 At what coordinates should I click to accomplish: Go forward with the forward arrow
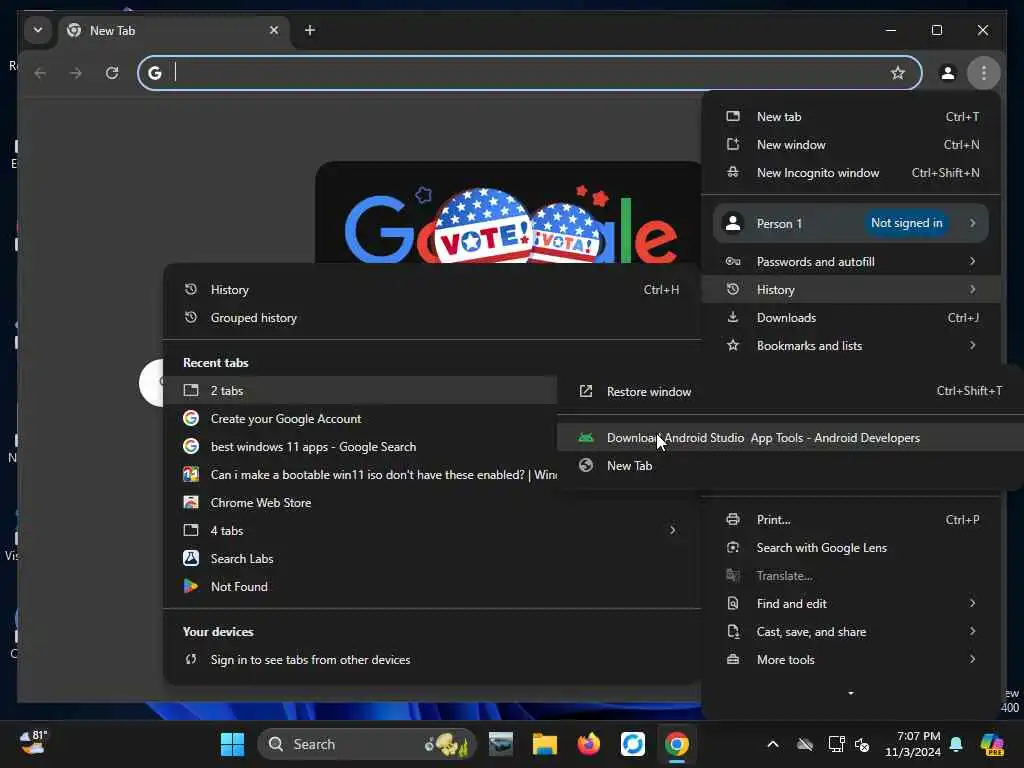coord(76,73)
